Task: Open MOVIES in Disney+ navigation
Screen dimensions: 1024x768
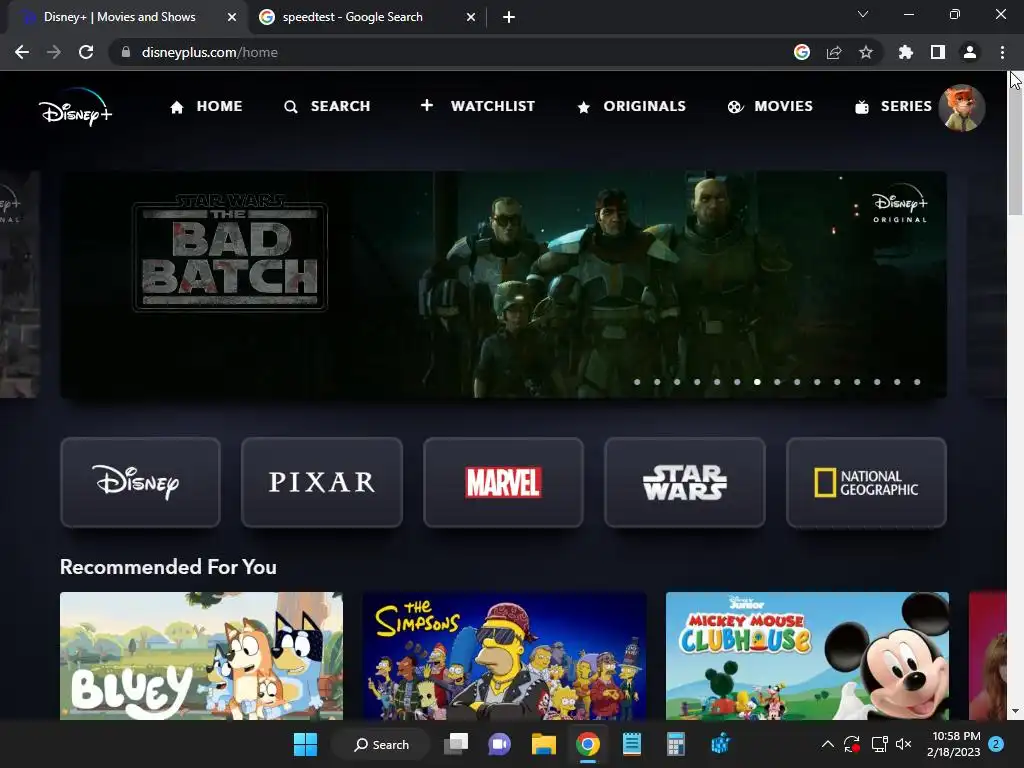Action: 770,106
